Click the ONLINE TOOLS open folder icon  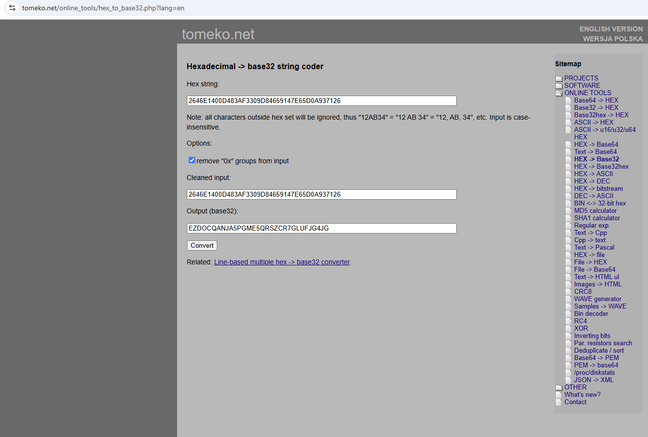click(x=559, y=93)
